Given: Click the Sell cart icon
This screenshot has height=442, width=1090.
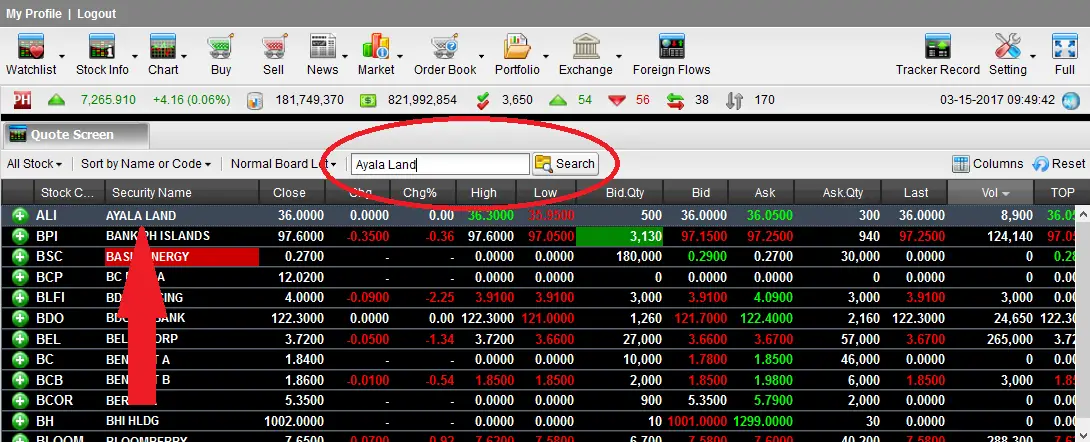Looking at the screenshot, I should 273,47.
